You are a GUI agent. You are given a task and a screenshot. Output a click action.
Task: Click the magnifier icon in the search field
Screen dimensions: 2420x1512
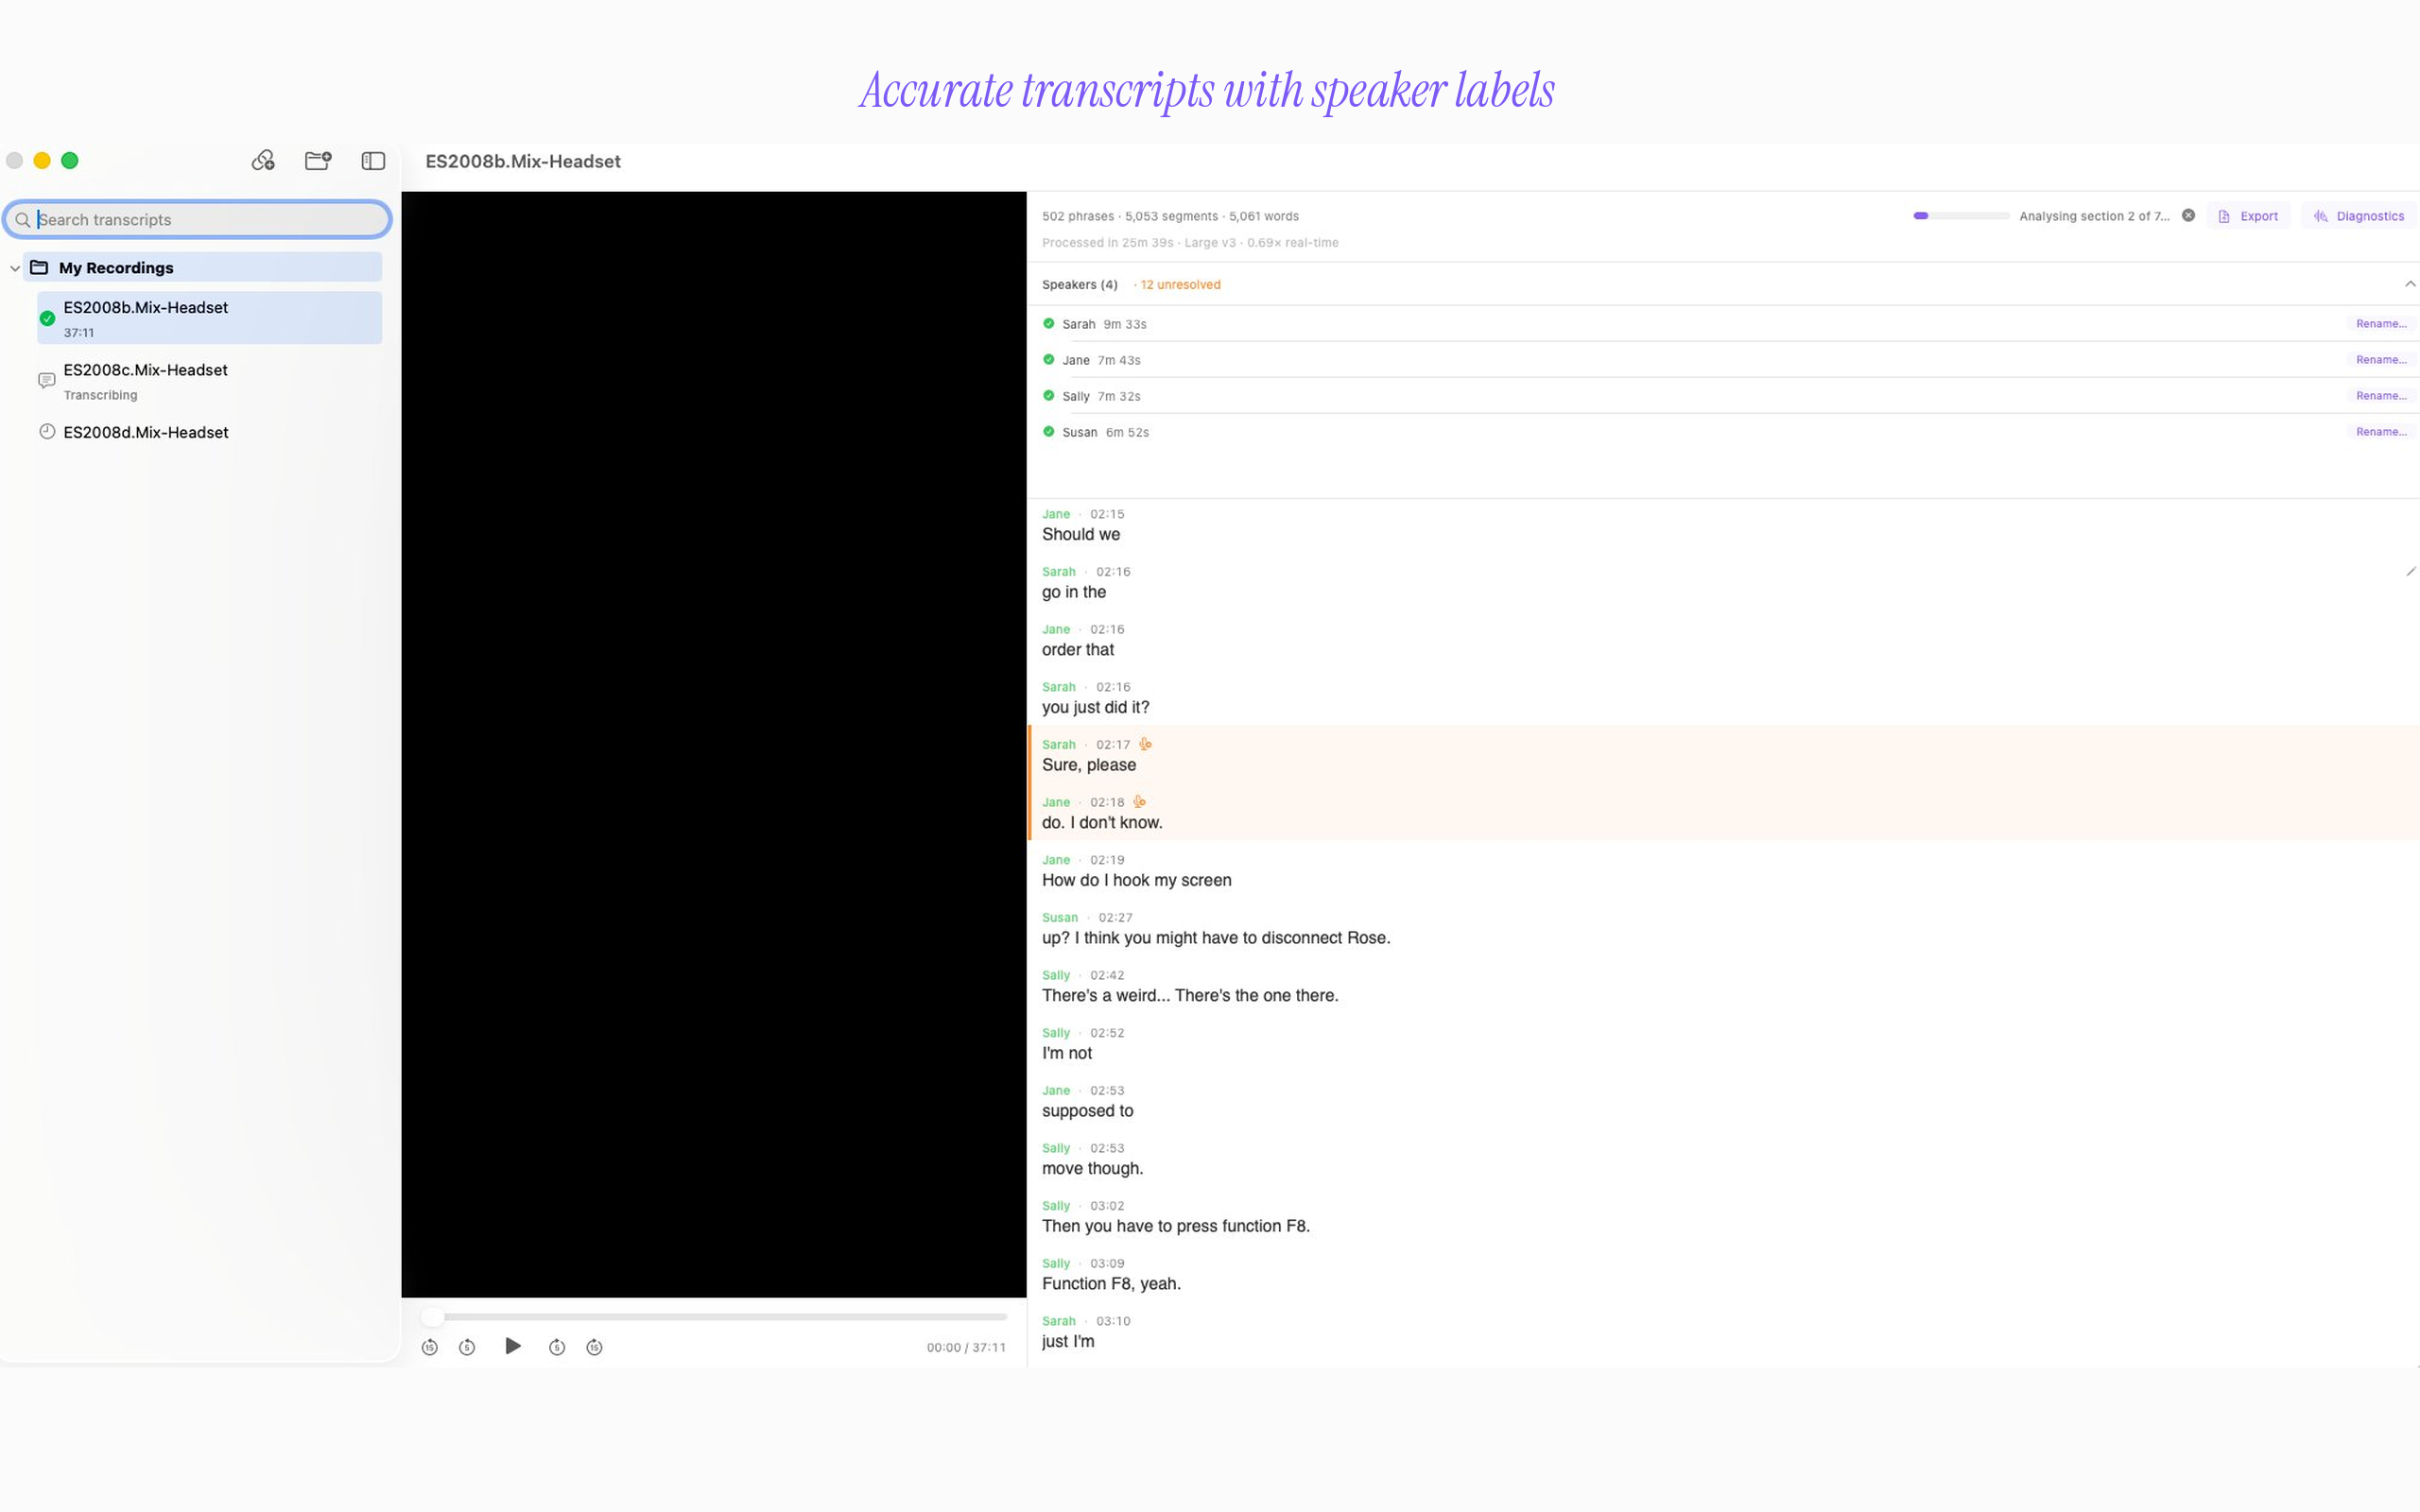pyautogui.click(x=23, y=219)
